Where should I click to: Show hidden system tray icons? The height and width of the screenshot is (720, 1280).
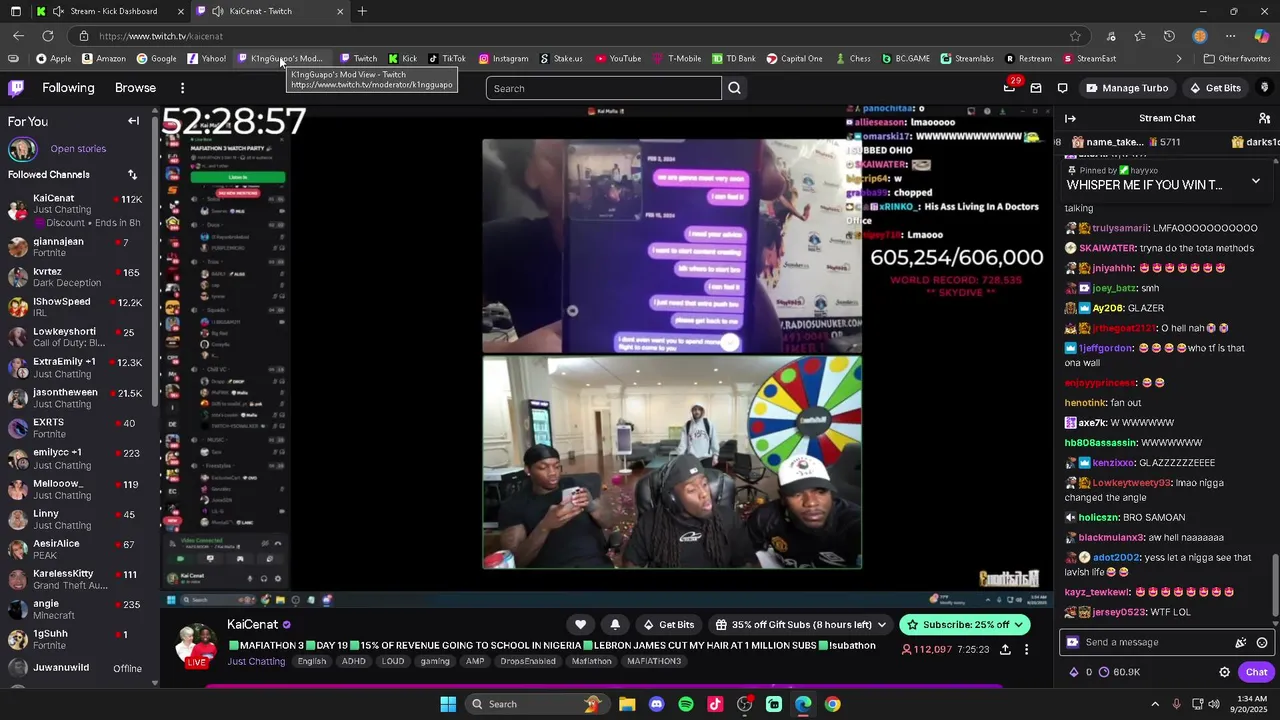1155,704
